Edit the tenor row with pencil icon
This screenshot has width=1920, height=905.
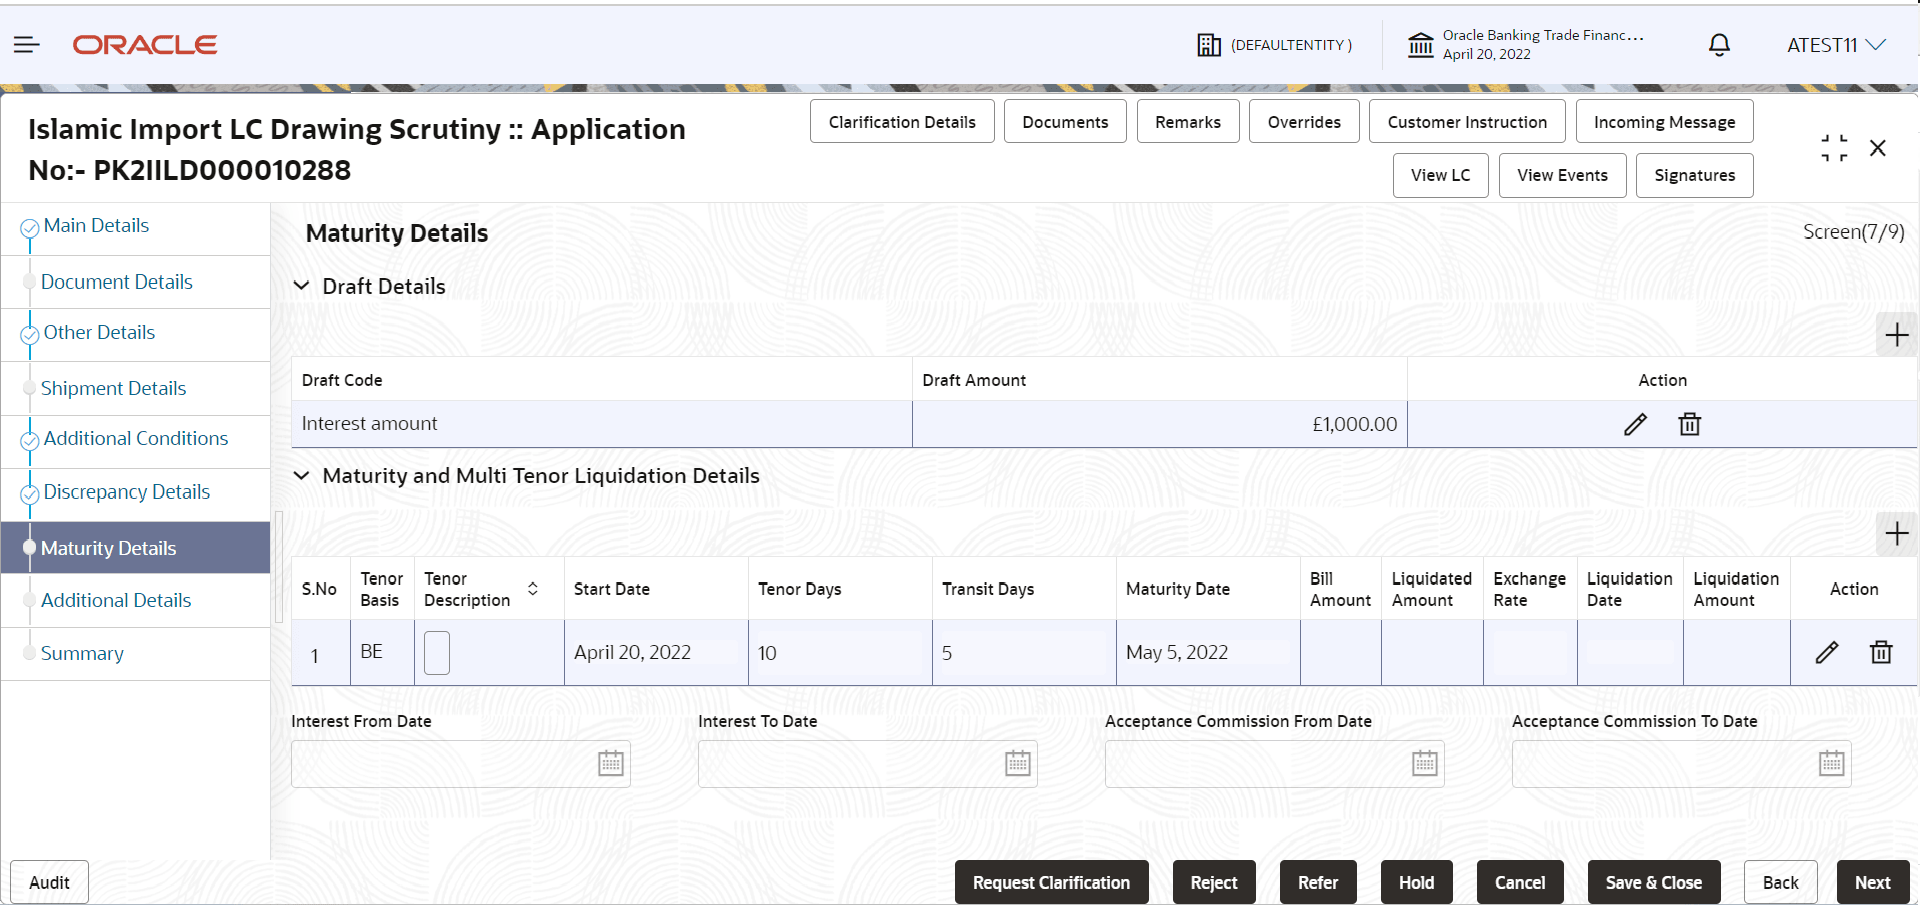click(1827, 652)
